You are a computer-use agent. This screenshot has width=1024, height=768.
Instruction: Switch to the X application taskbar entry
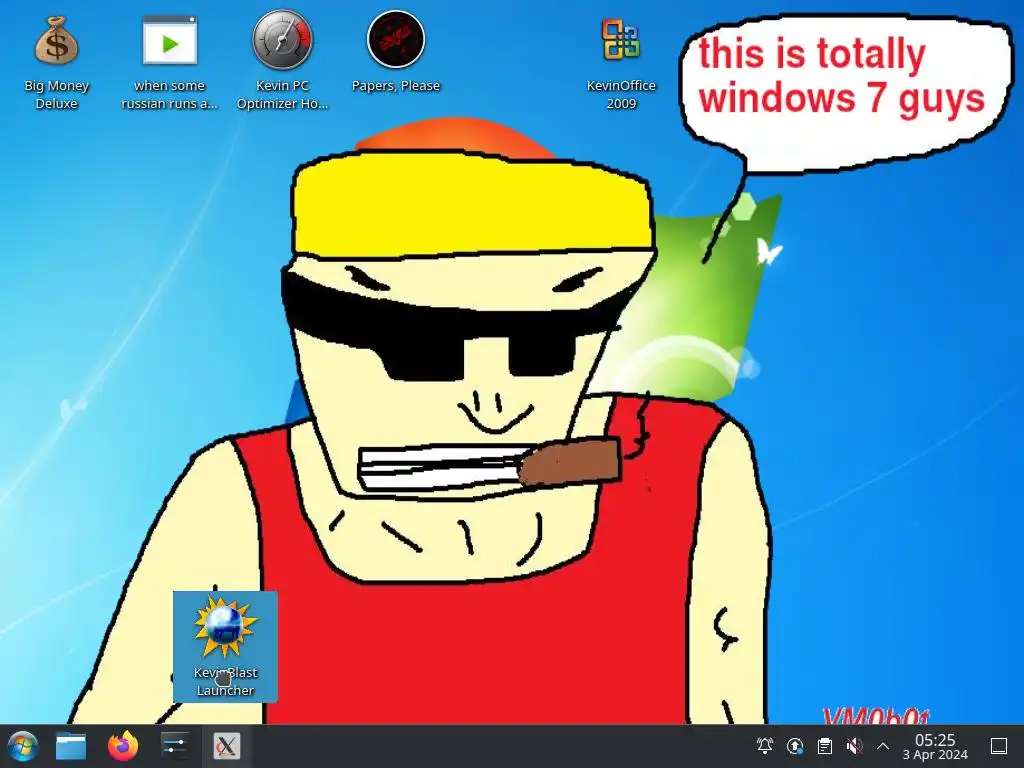click(227, 746)
